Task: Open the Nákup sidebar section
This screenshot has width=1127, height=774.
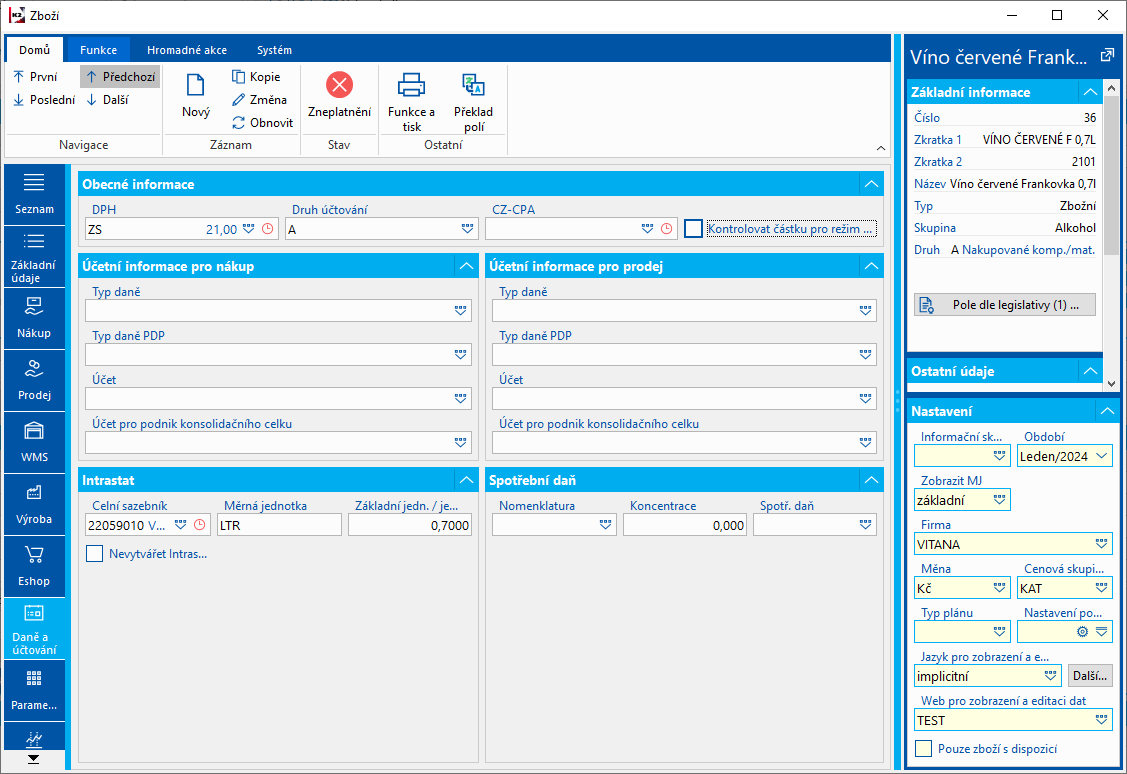Action: (x=34, y=318)
